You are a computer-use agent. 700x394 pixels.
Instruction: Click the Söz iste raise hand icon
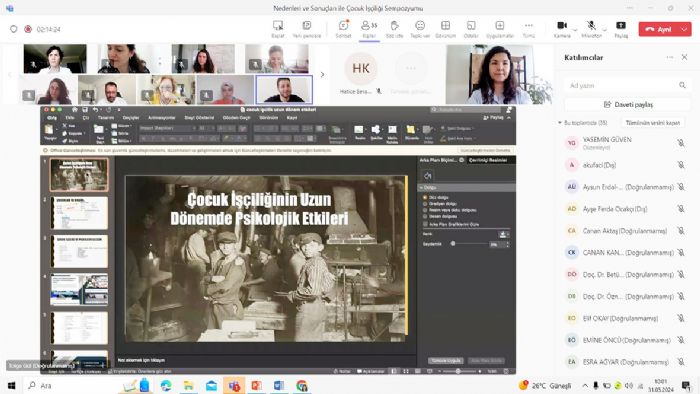click(394, 29)
